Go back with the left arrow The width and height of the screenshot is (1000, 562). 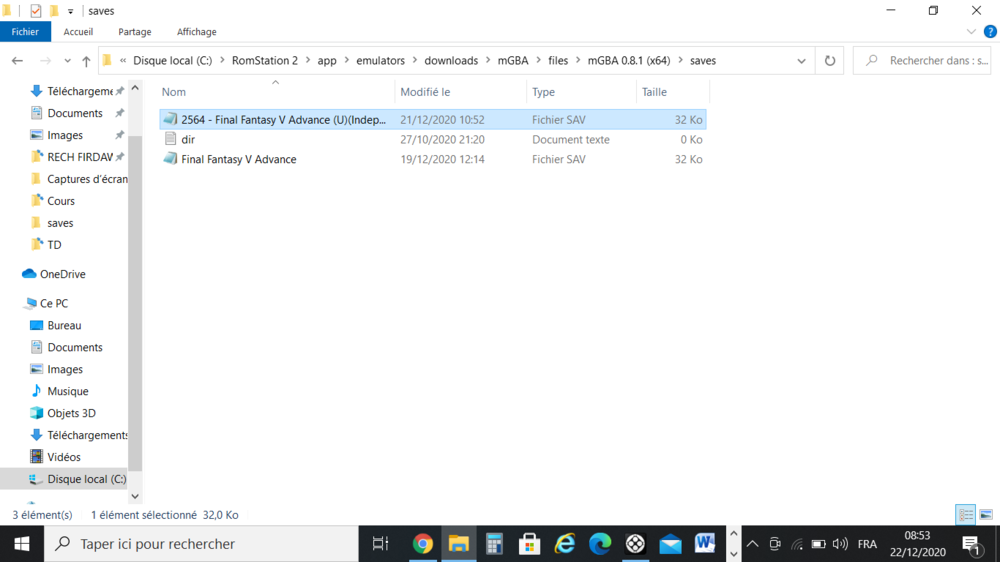17,61
